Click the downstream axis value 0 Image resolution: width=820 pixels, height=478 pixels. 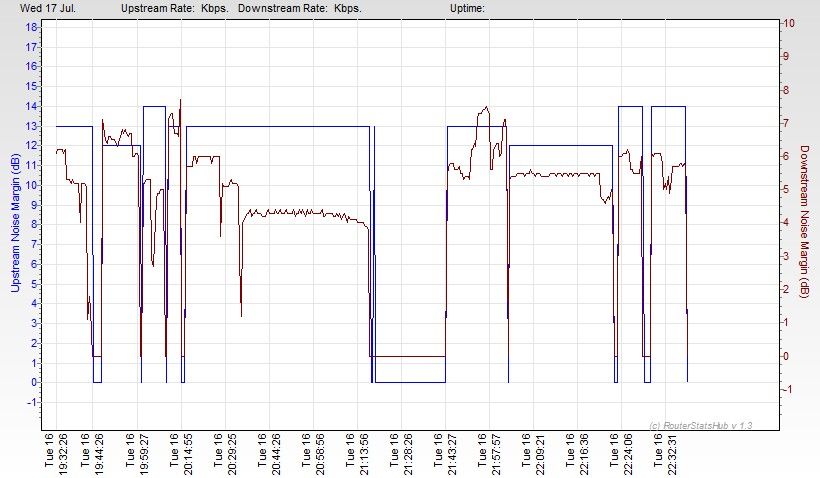tap(787, 356)
